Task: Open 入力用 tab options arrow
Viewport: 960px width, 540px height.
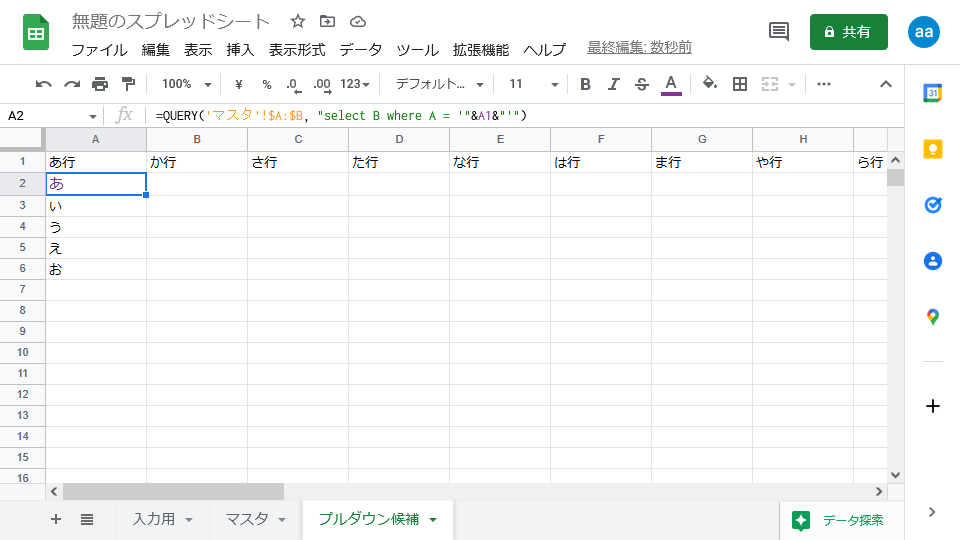Action: tap(189, 520)
